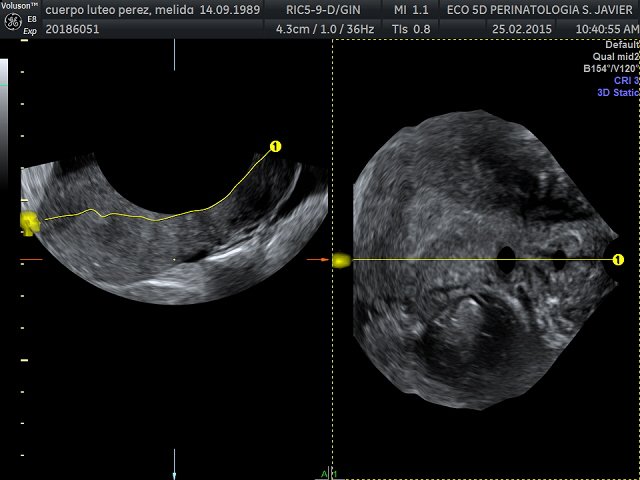Screen dimensions: 640x480
Task: Click the right rendered OmniView image
Action: coord(485,260)
